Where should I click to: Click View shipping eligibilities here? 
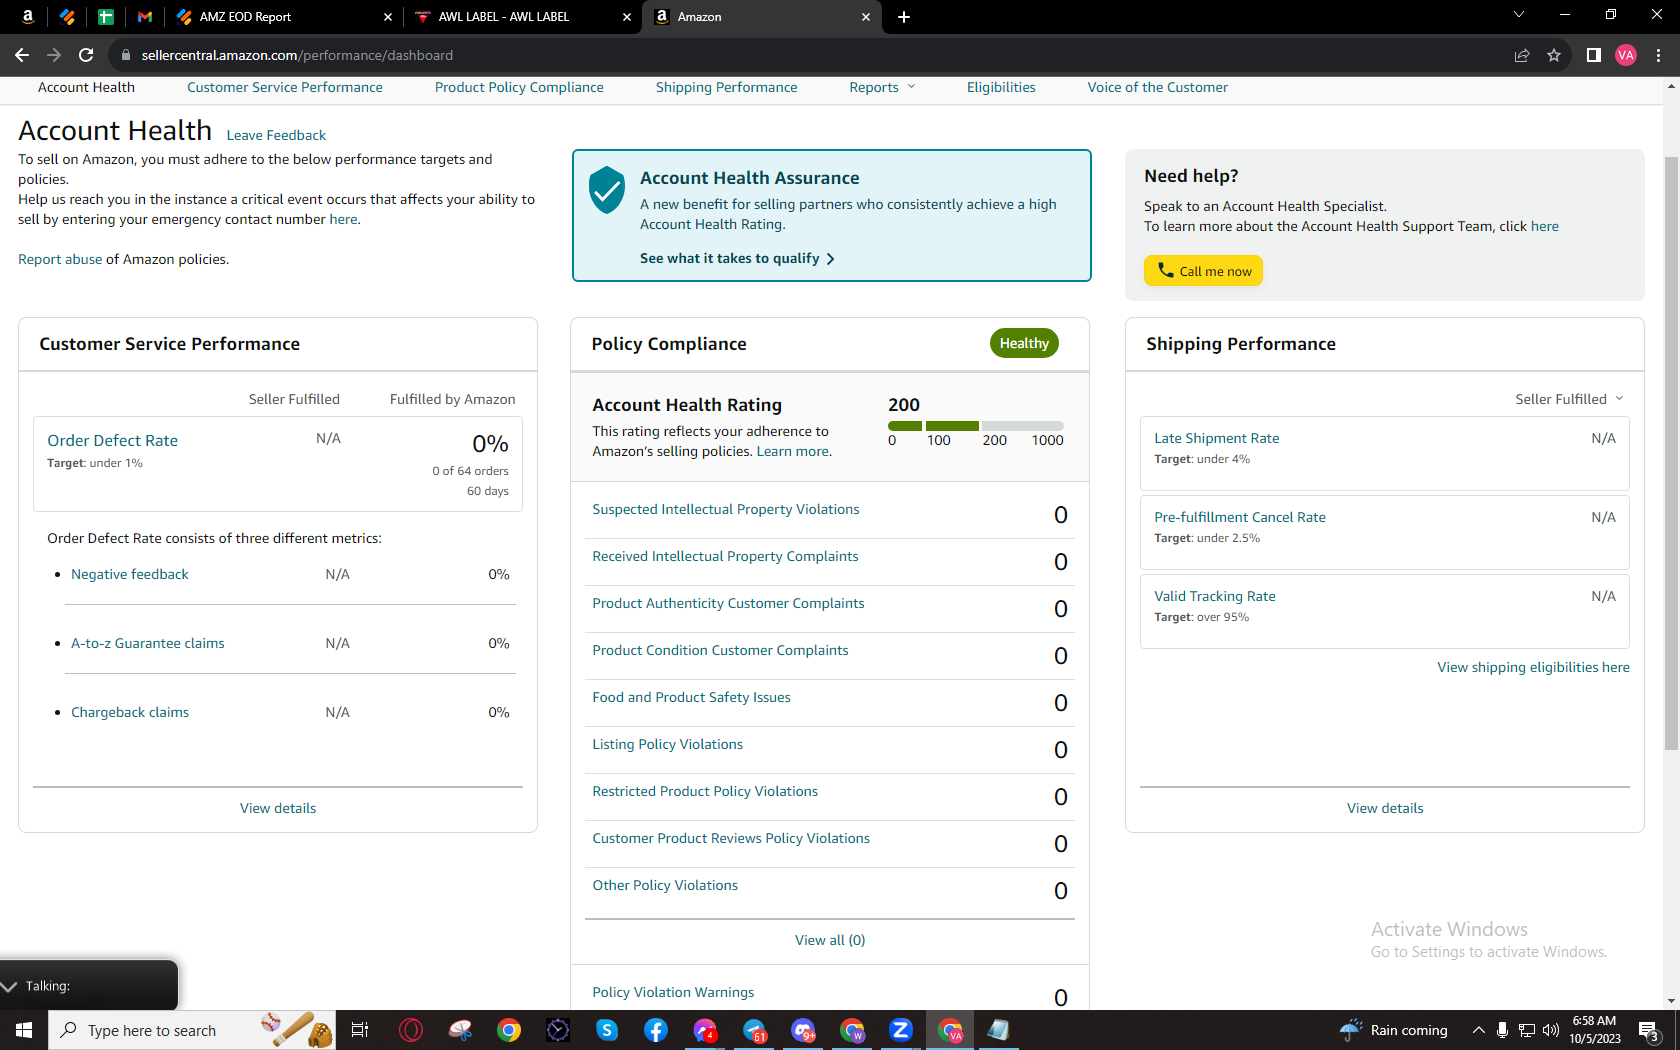click(x=1533, y=667)
